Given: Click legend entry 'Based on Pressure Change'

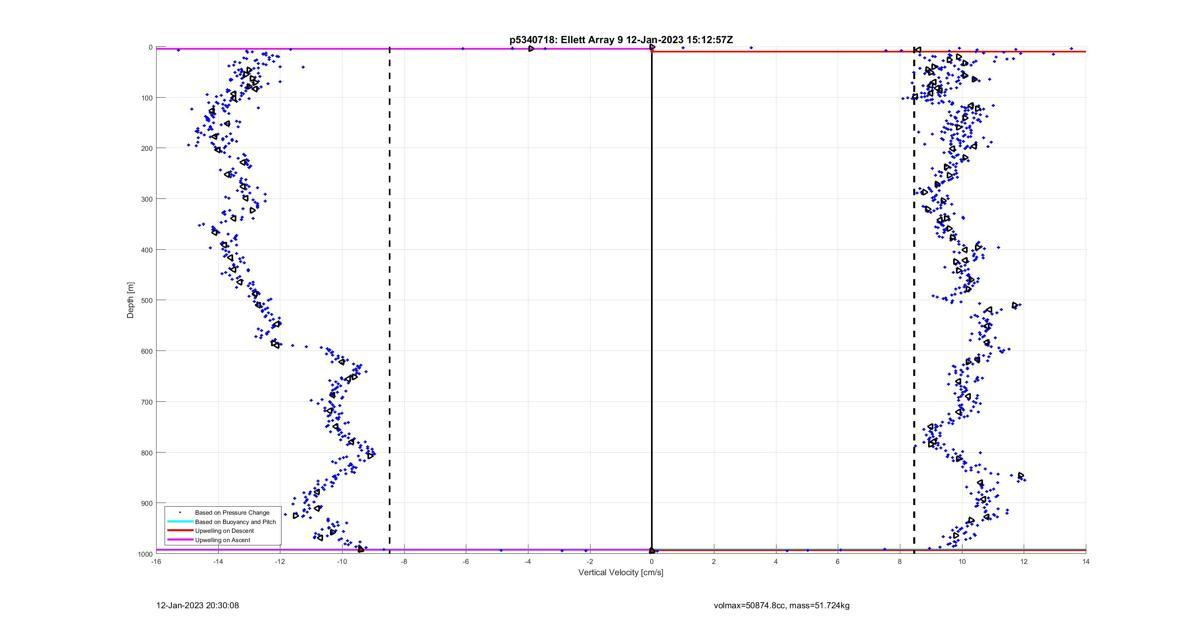Looking at the screenshot, I should pyautogui.click(x=232, y=513).
